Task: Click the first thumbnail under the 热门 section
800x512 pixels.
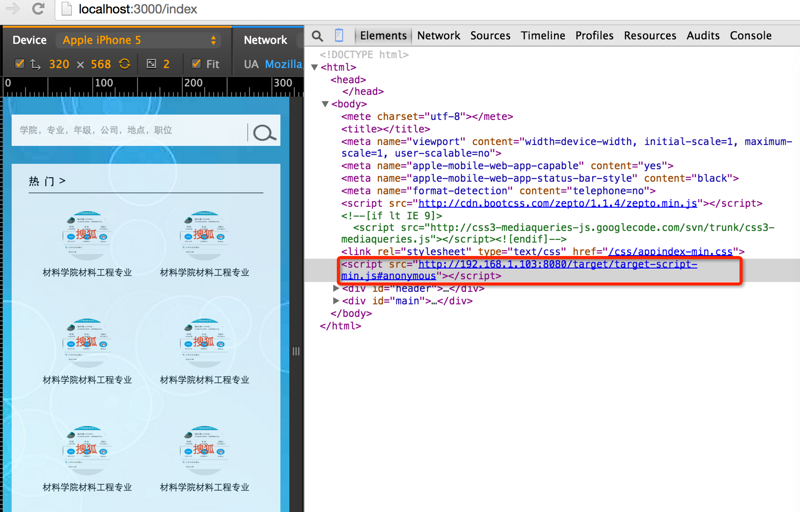Action: 86,236
